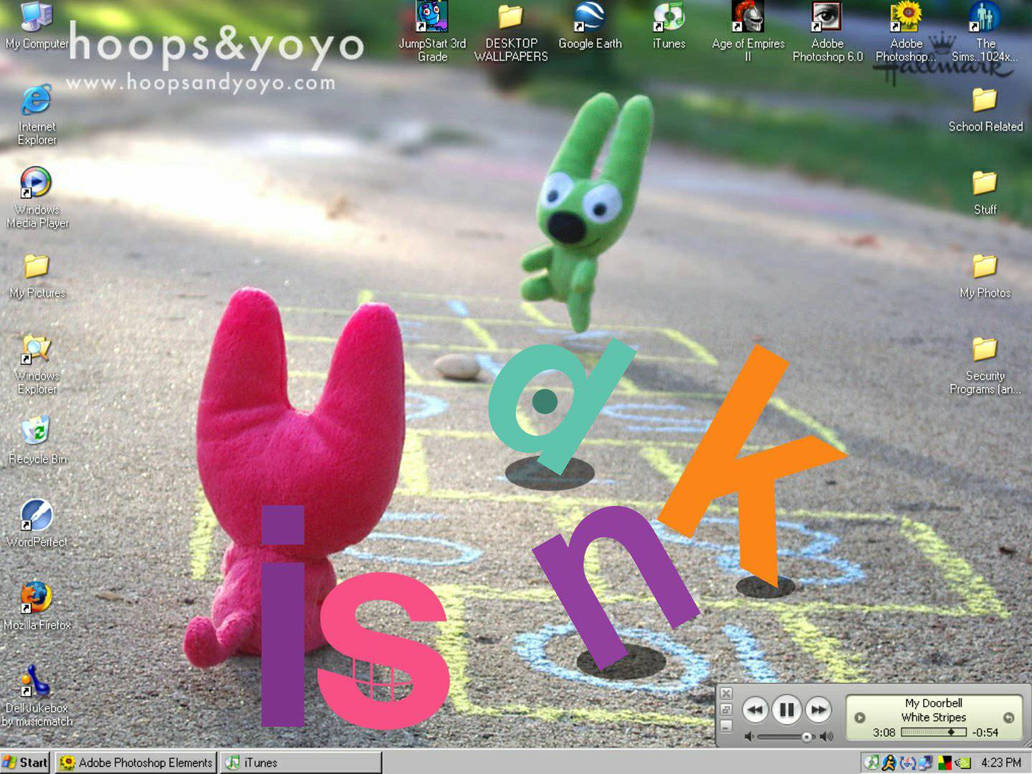Click the Adobe Photoshop 6.0 desktop icon
The image size is (1032, 774).
(827, 32)
